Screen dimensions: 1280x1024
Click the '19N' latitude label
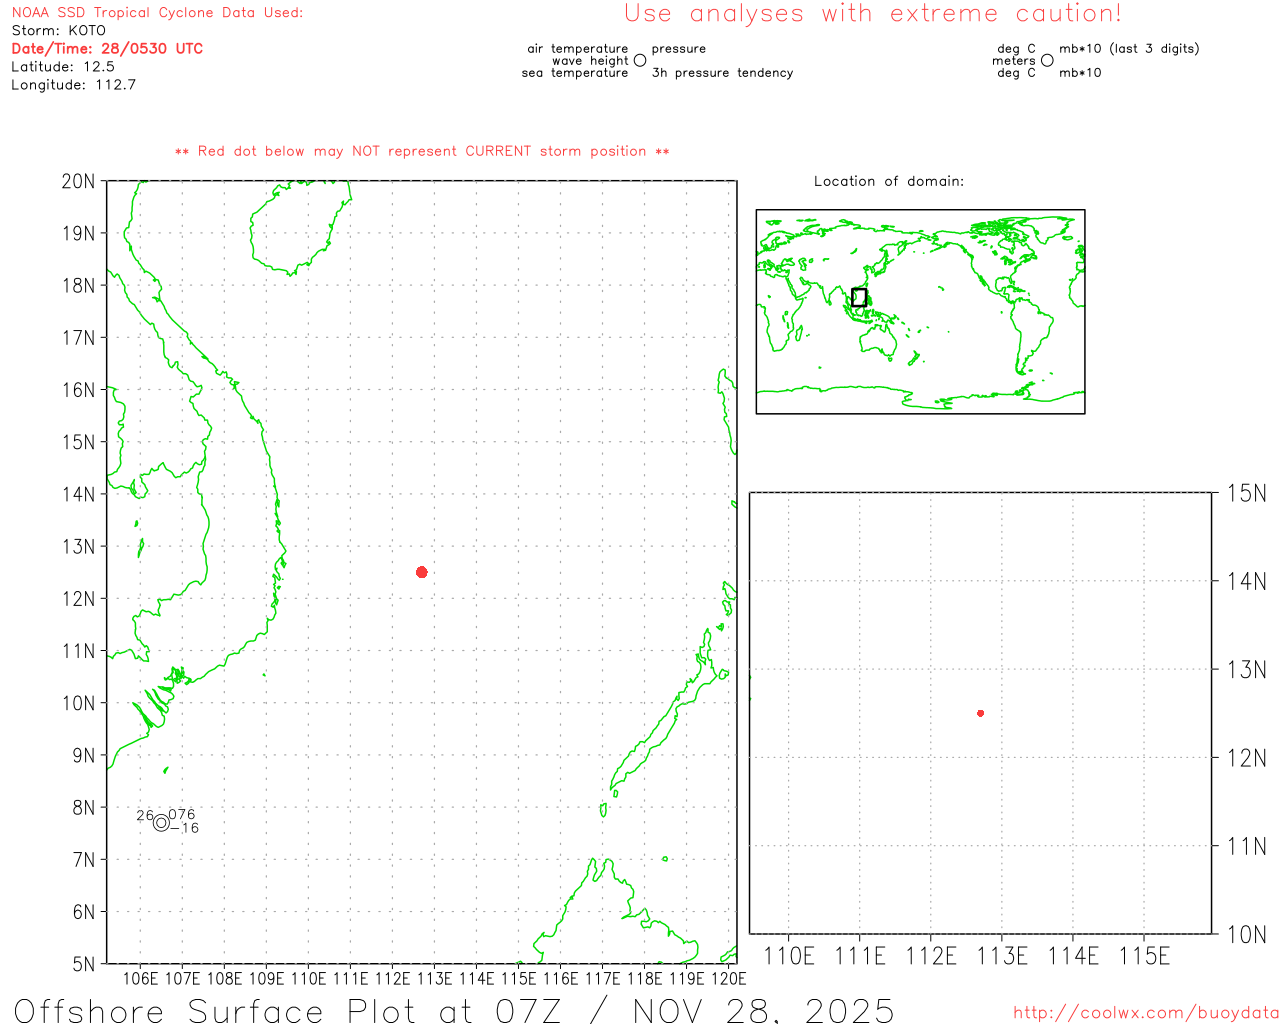pyautogui.click(x=78, y=233)
